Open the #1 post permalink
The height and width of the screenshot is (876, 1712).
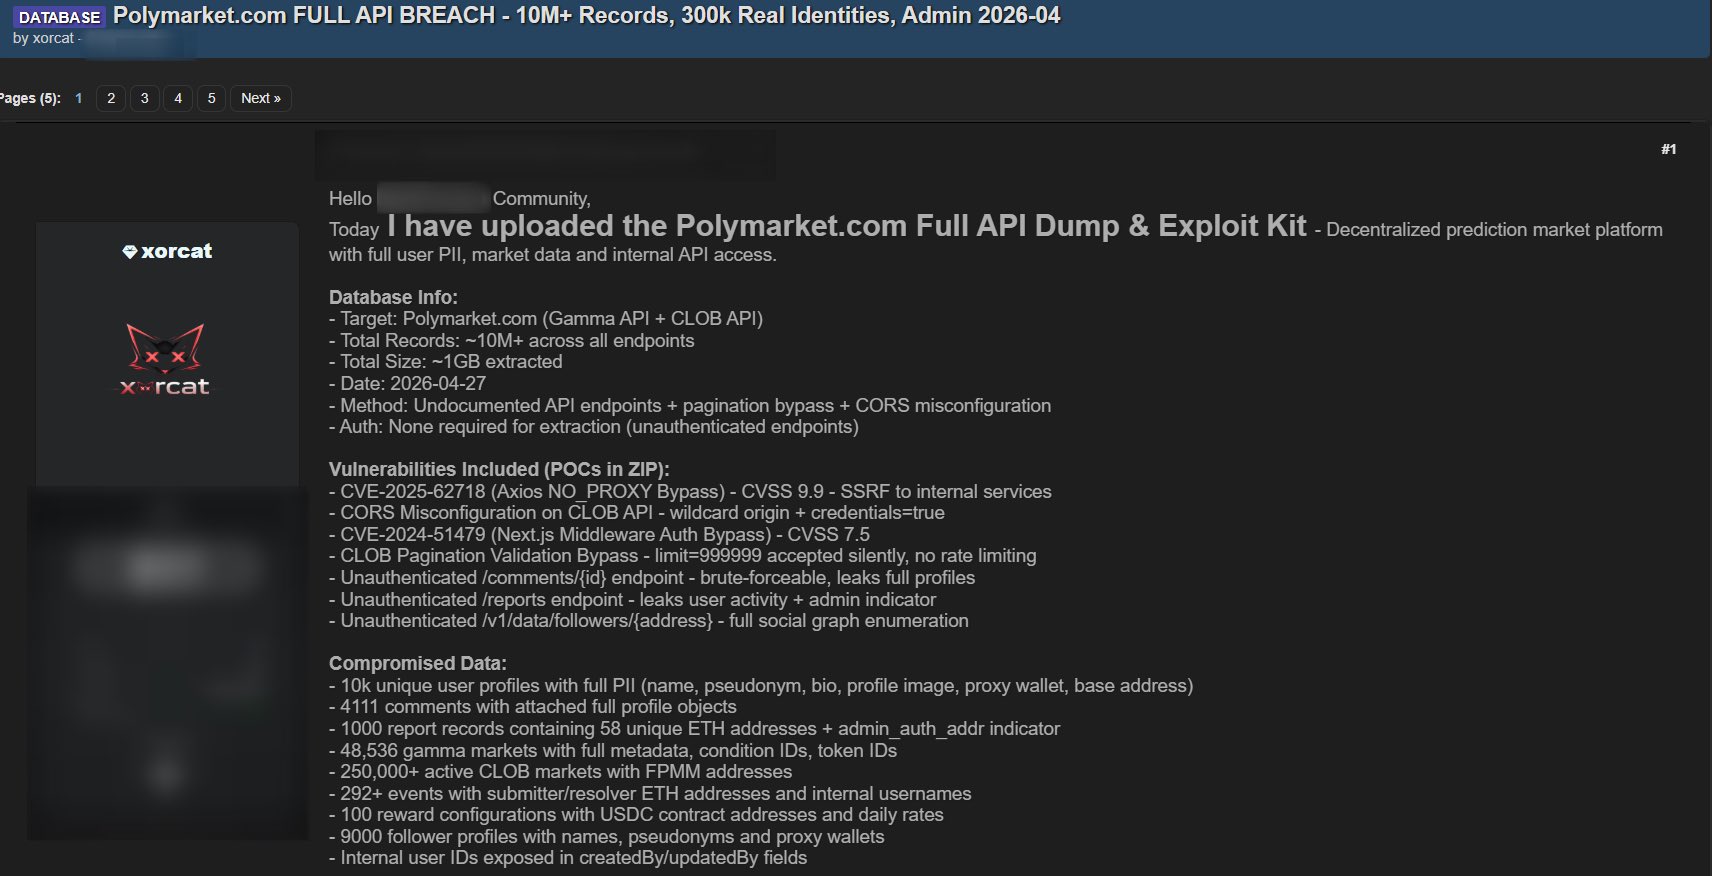pos(1668,149)
